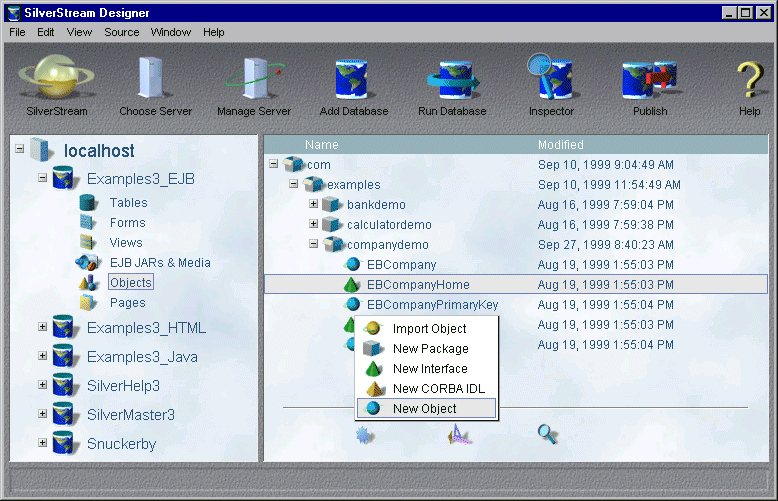
Task: Click the Pages icon in the tree
Action: (88, 302)
